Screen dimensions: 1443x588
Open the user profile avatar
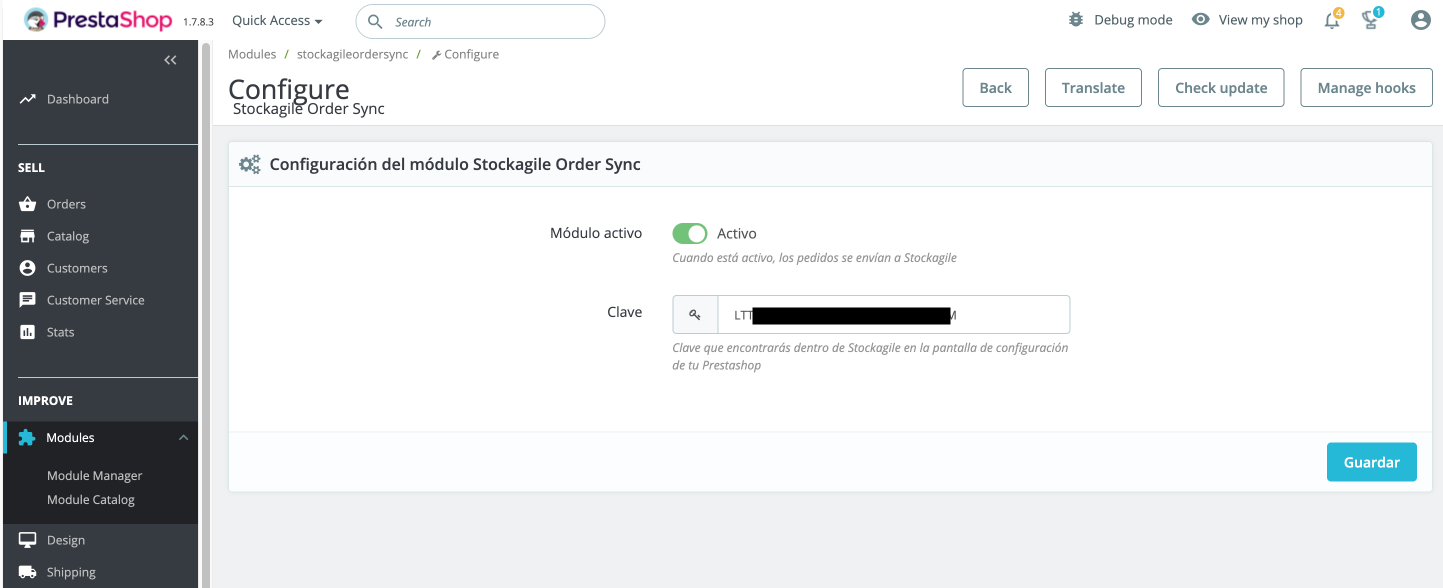[x=1421, y=20]
